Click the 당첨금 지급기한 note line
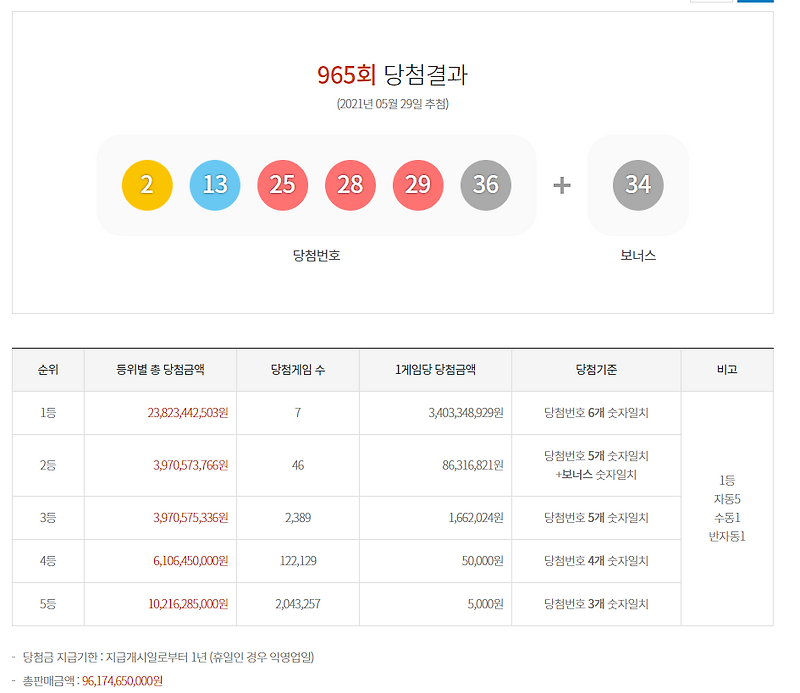The width and height of the screenshot is (800, 693). click(168, 657)
